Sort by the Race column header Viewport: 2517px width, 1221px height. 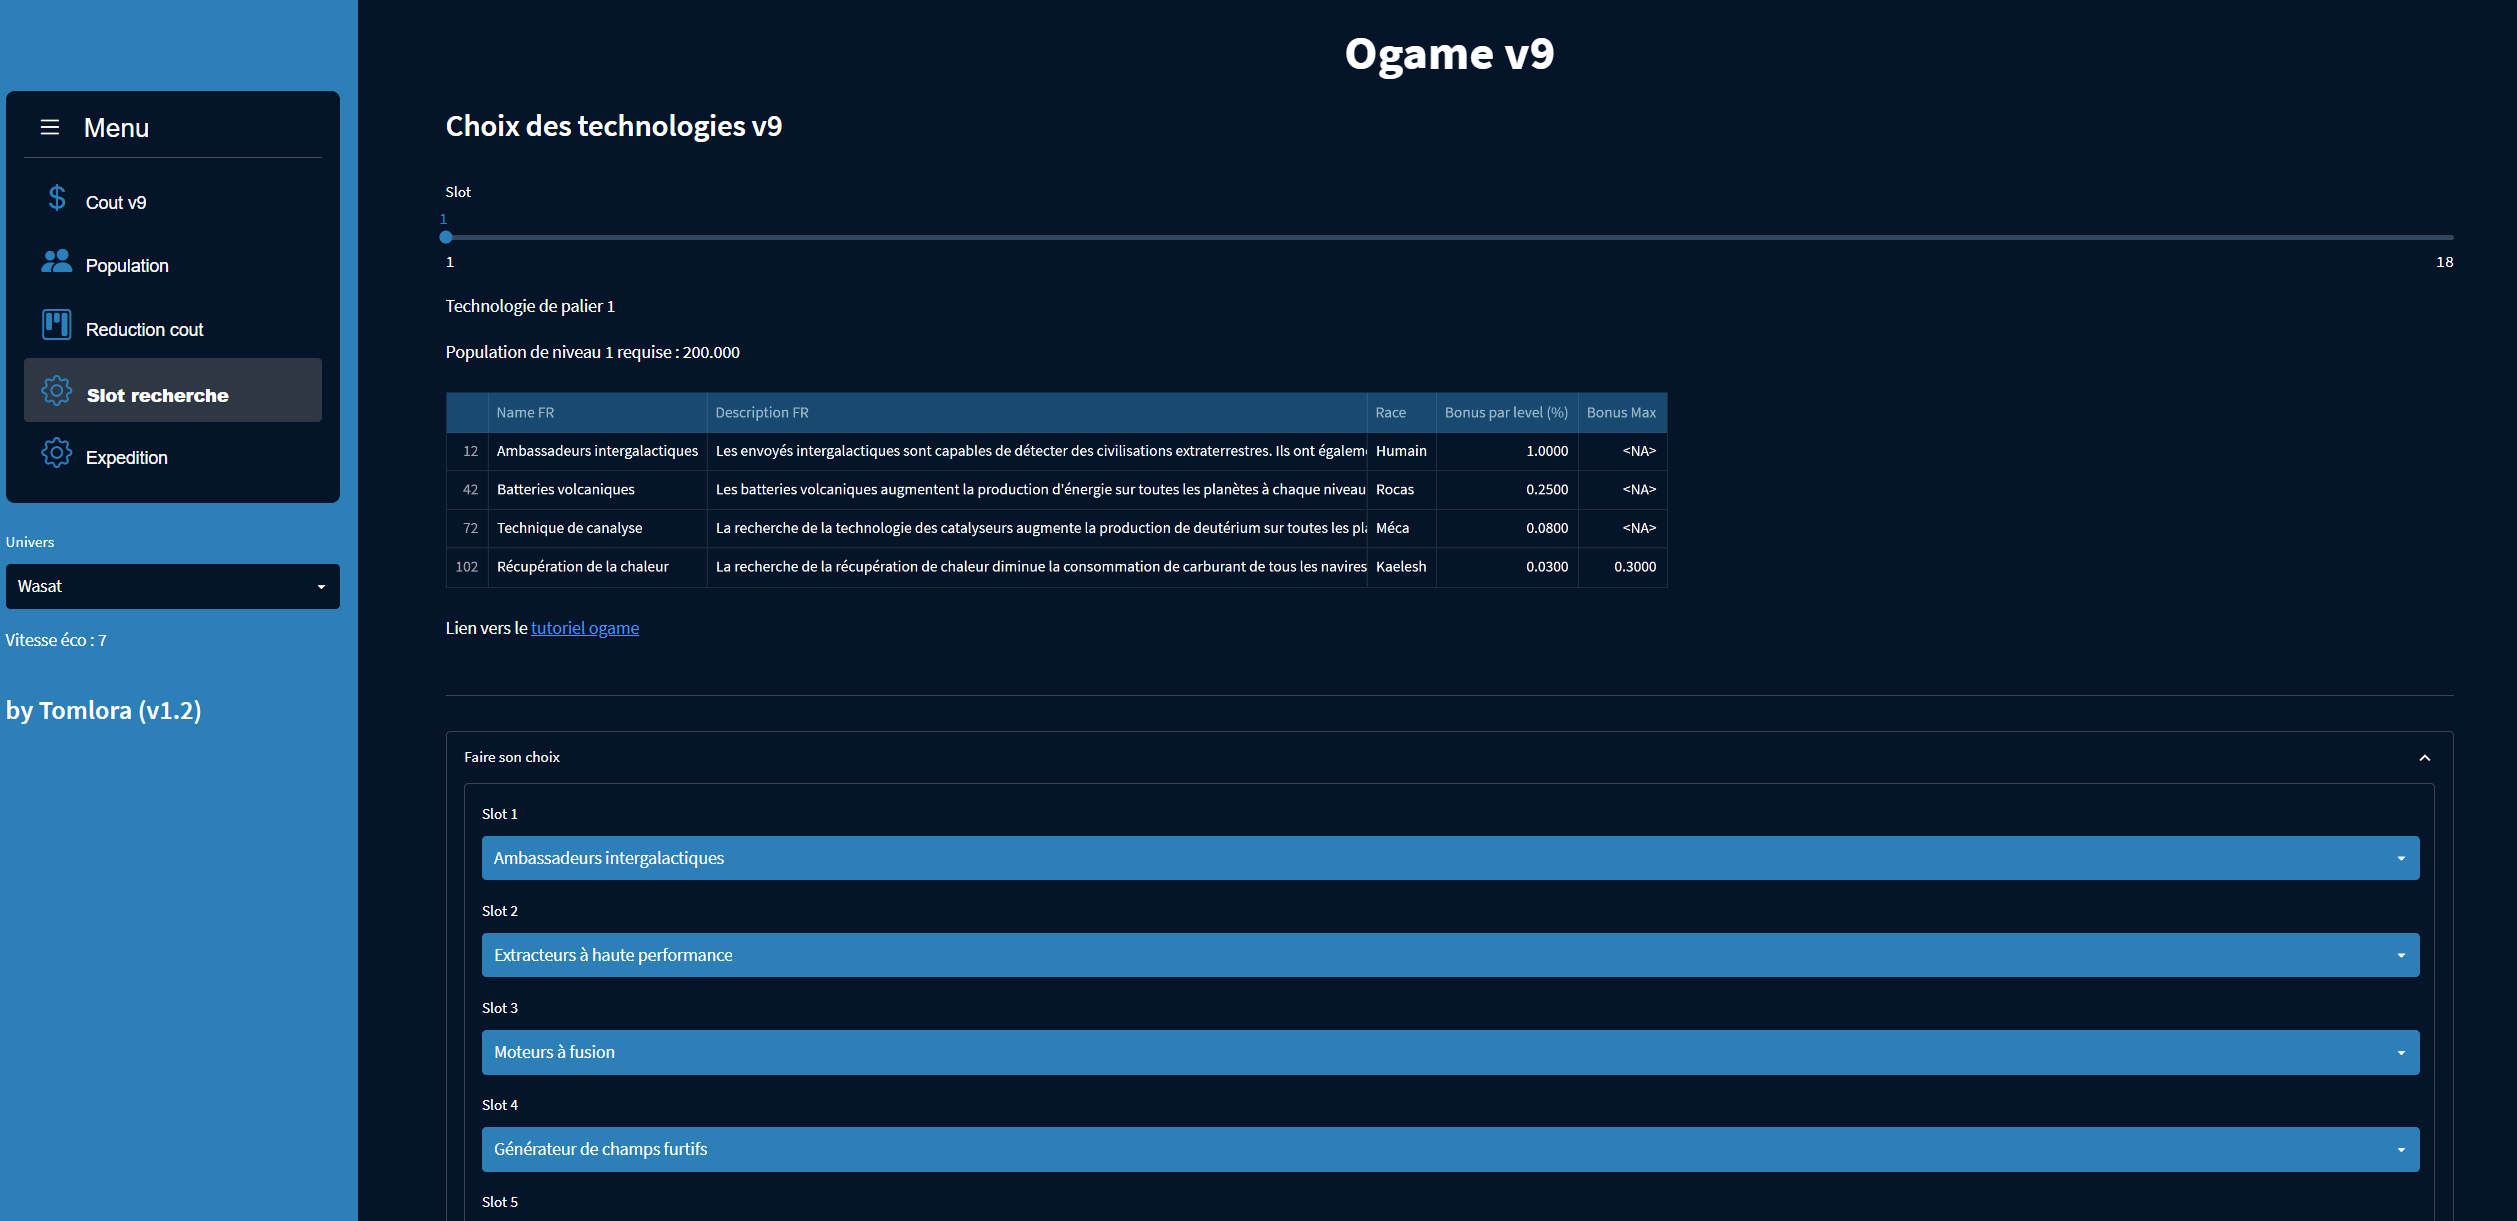click(x=1401, y=412)
